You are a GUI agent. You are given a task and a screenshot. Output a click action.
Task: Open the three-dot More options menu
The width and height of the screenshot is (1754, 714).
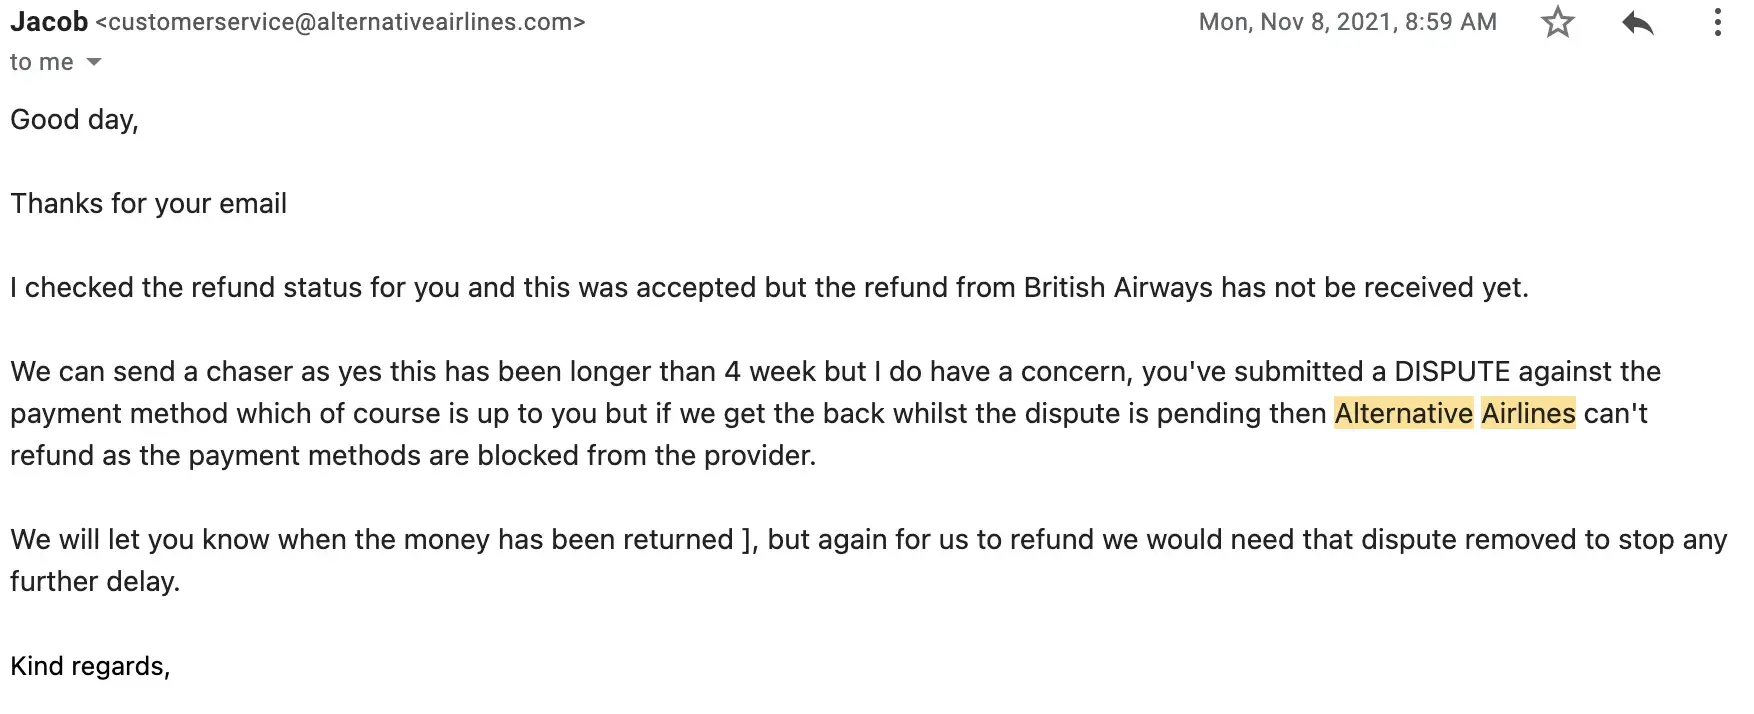pyautogui.click(x=1718, y=23)
